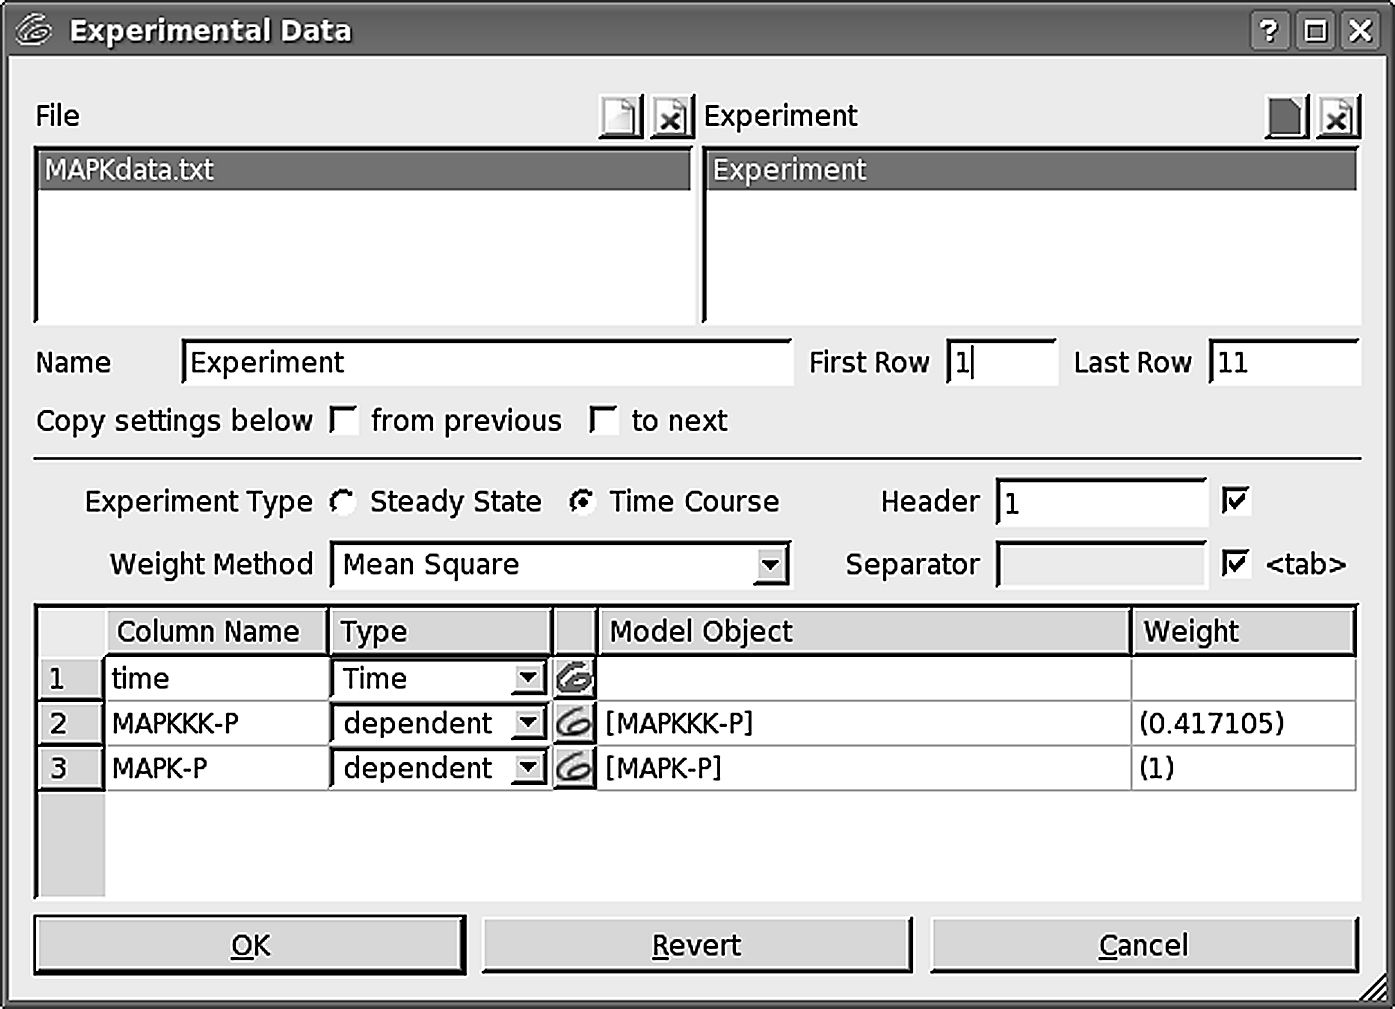Open model object picker for MAPKKK-P row
This screenshot has width=1395, height=1009.
click(x=575, y=723)
